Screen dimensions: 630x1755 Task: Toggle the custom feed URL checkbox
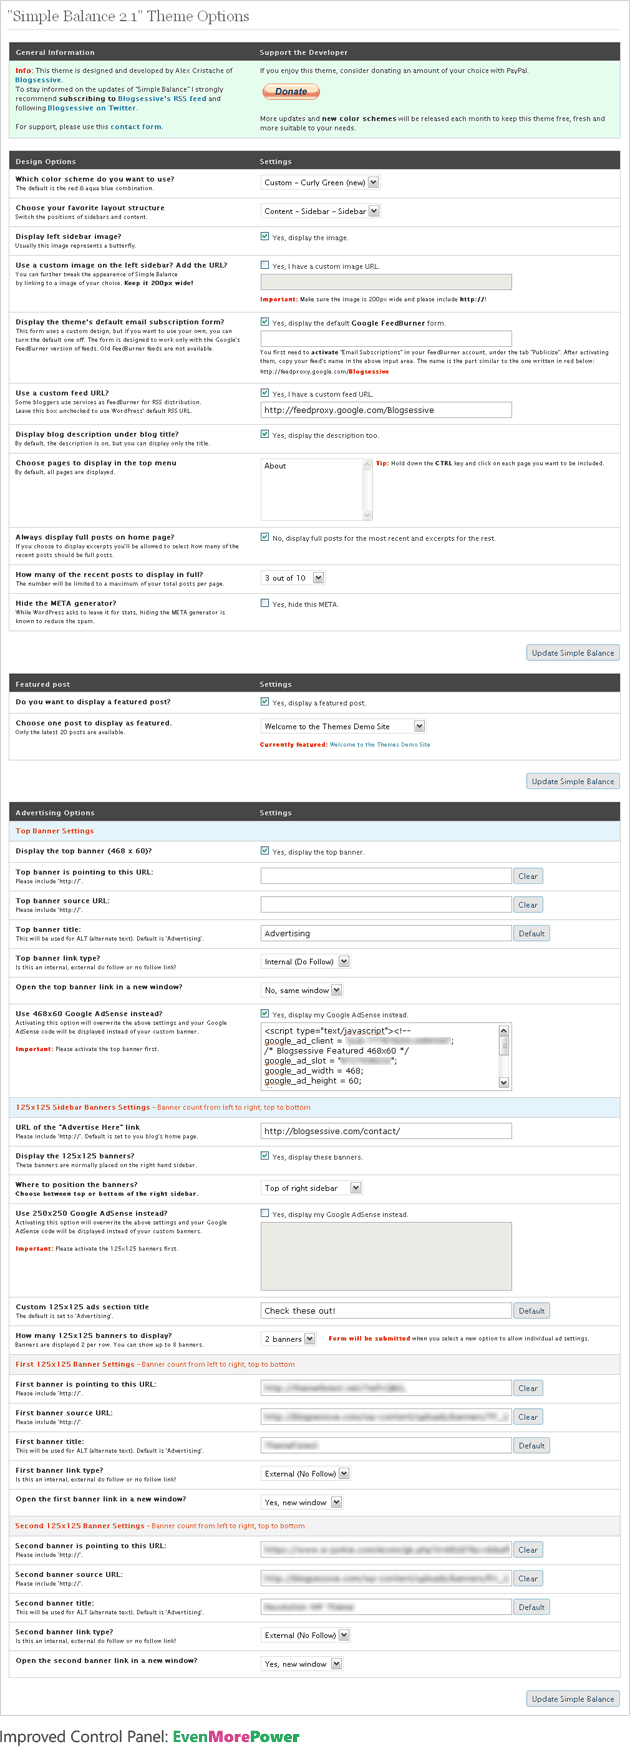pyautogui.click(x=265, y=393)
